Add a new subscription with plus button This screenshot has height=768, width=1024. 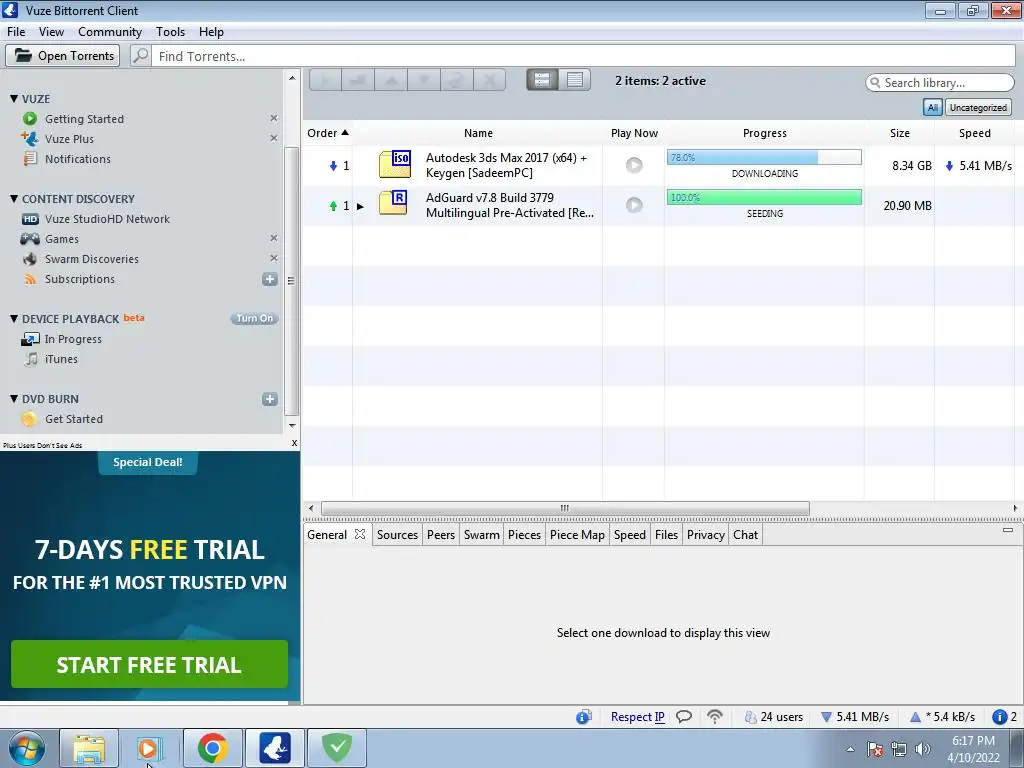coord(270,279)
